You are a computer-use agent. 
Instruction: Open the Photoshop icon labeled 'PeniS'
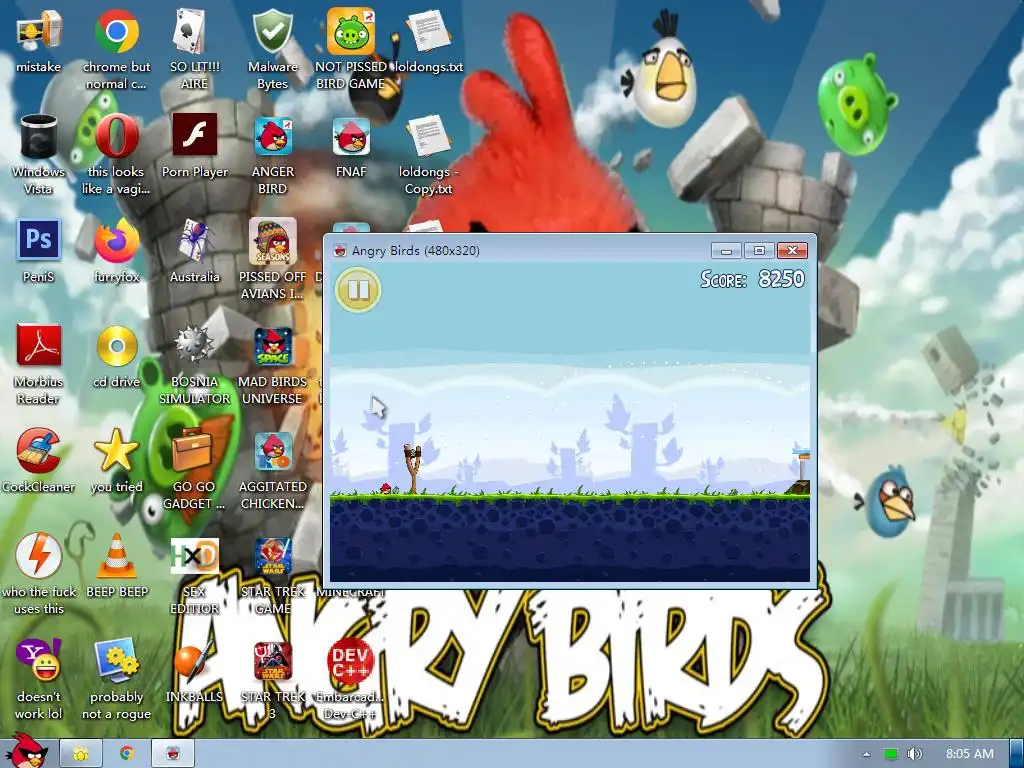coord(39,240)
